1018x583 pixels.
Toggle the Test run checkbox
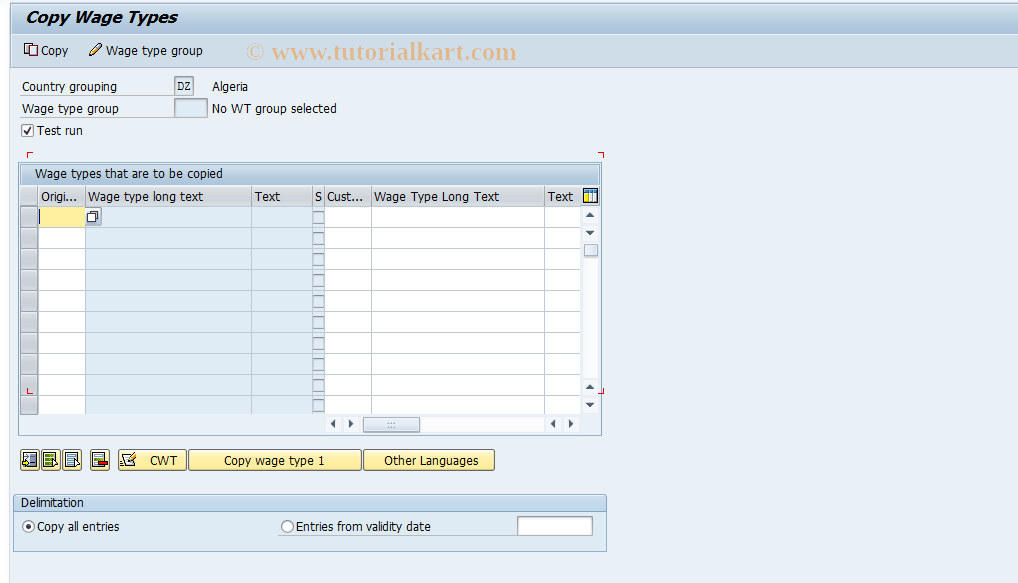point(27,130)
